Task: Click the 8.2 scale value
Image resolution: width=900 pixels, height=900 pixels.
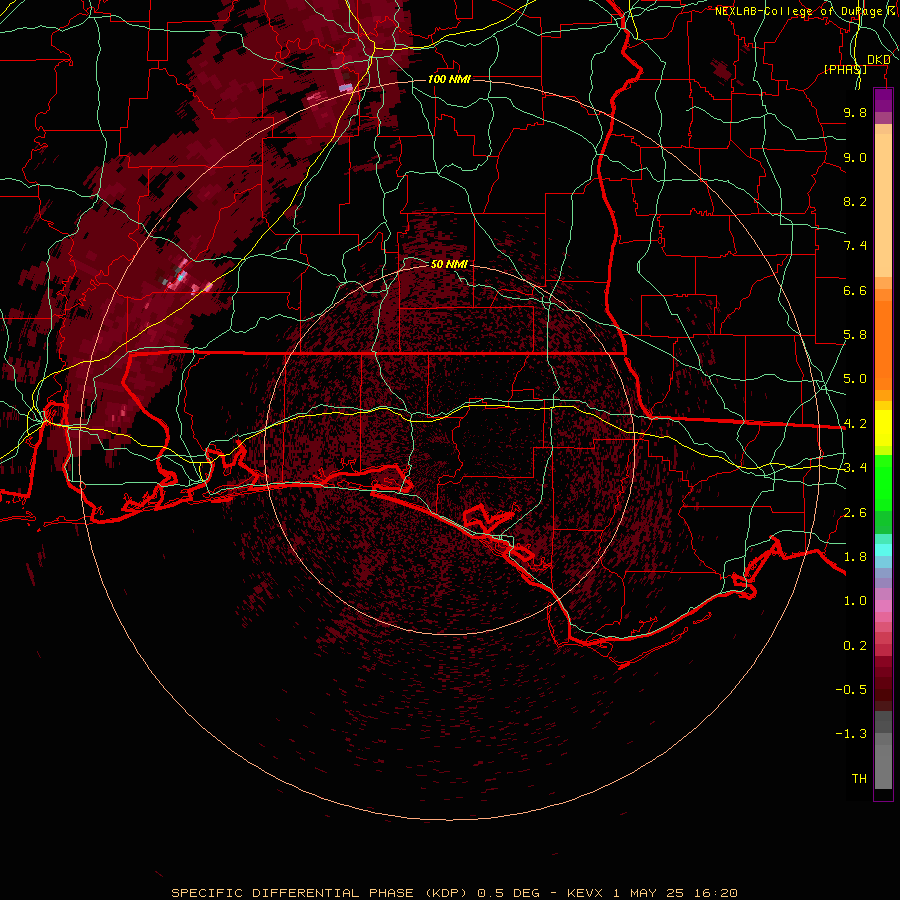Action: tap(855, 201)
